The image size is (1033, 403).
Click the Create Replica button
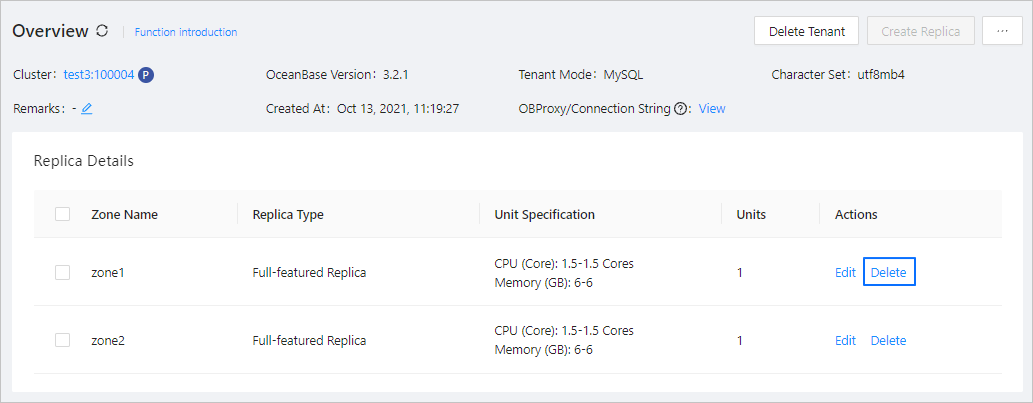click(921, 31)
